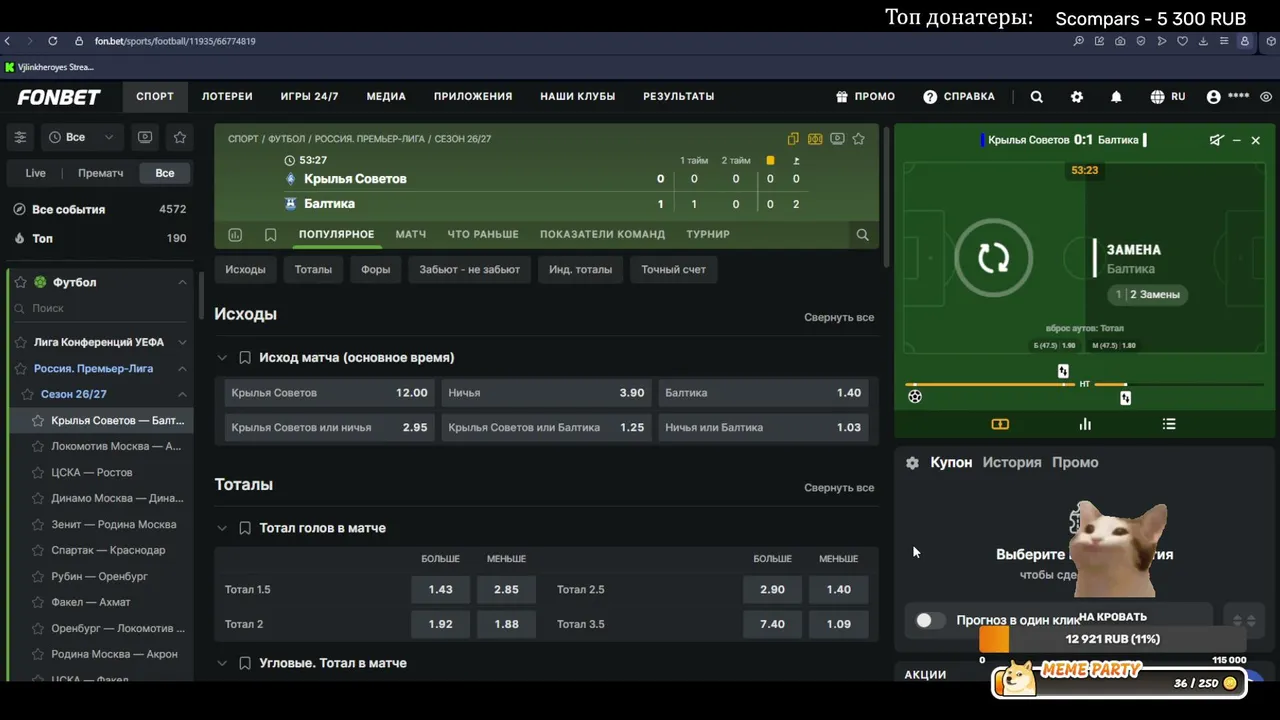Favorite ЦСКА — Ростов match star
Screen dimensions: 1280x720
(x=38, y=472)
